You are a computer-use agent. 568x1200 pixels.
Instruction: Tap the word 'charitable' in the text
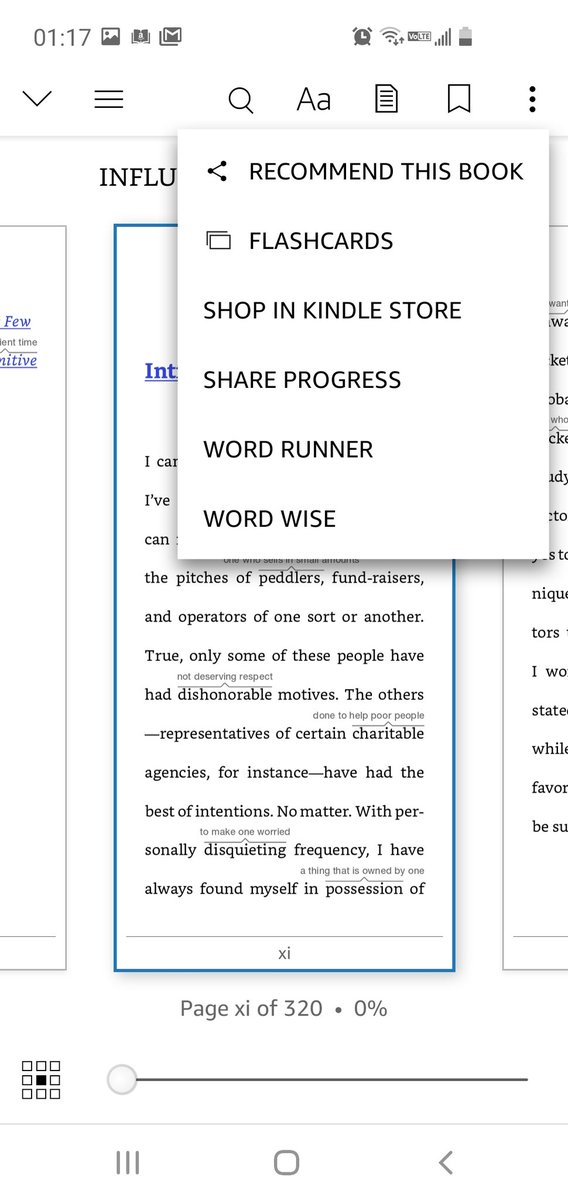pyautogui.click(x=388, y=734)
